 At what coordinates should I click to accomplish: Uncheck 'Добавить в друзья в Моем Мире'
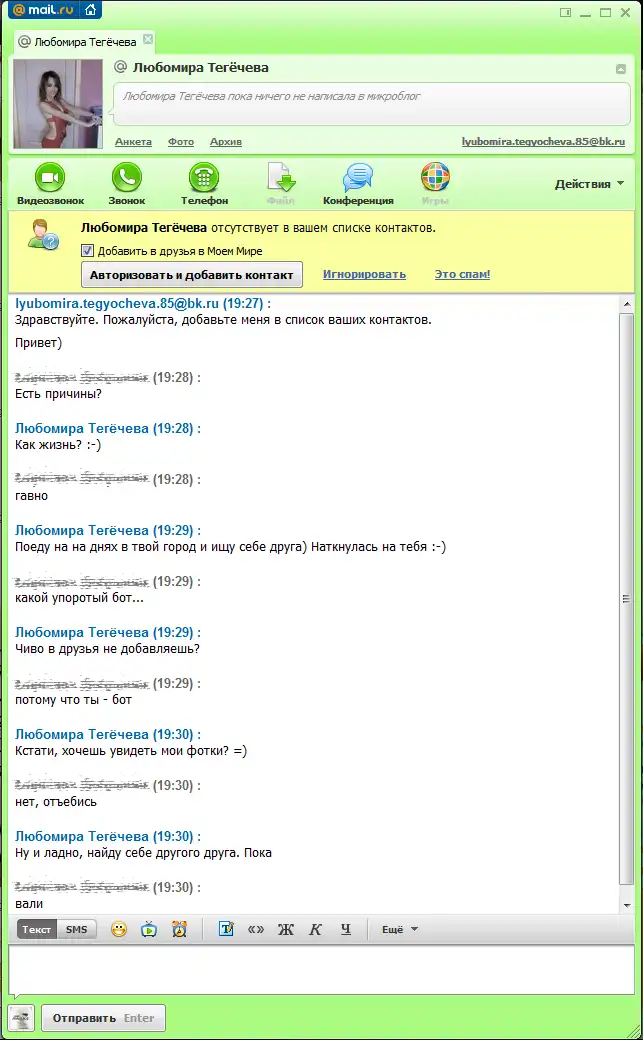point(88,251)
